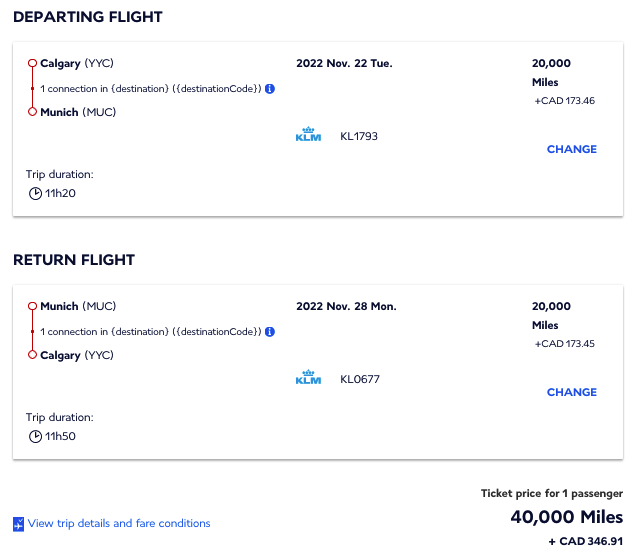Viewport: 642px width, 556px height.
Task: Click the Munich origin marker in the return flight
Action: (32, 307)
